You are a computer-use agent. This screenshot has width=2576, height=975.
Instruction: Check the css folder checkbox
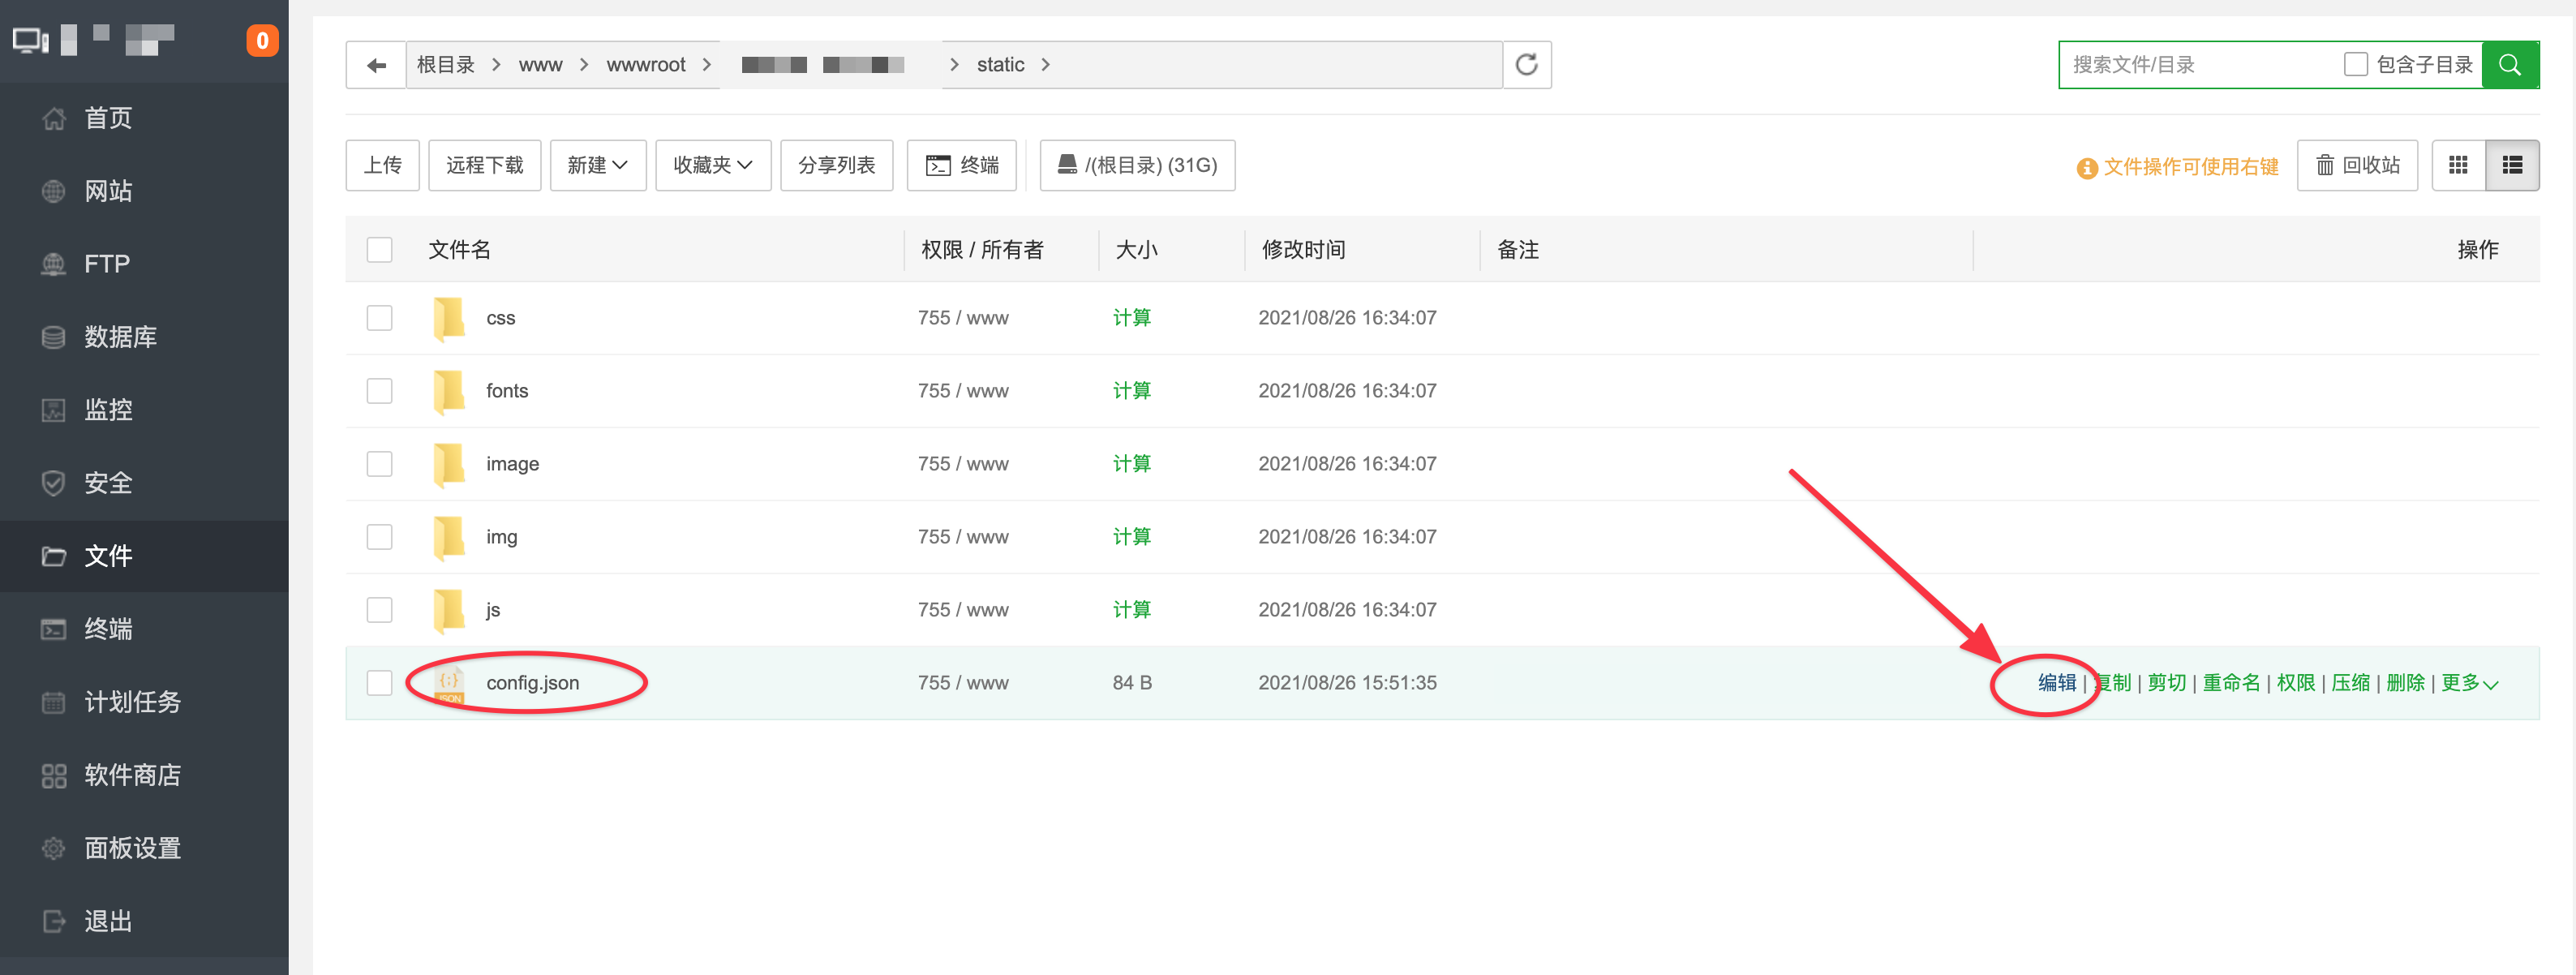point(379,318)
